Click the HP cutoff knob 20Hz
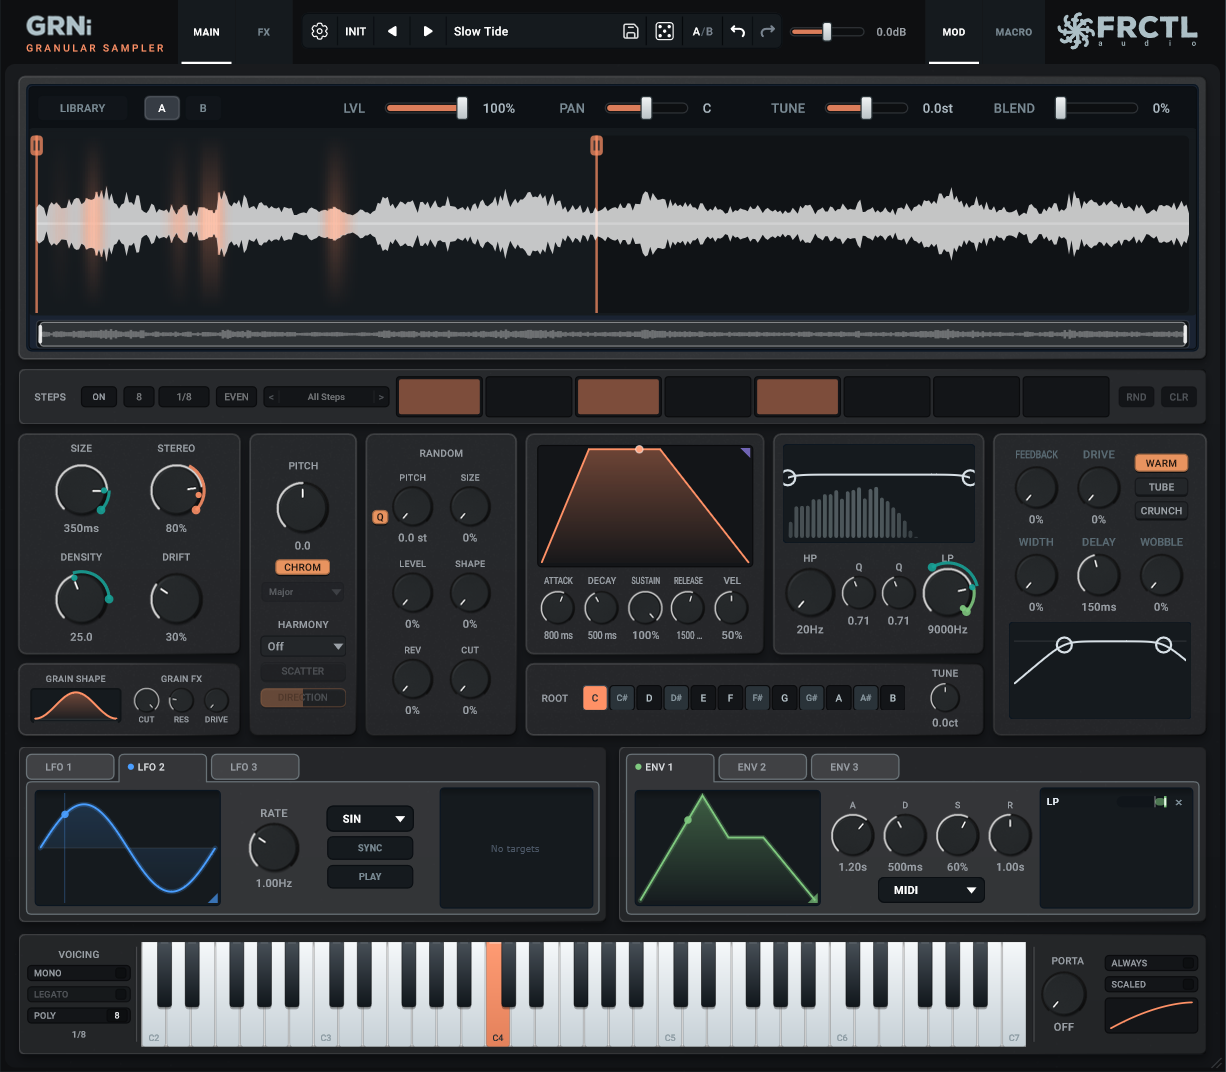Viewport: 1226px width, 1072px height. [810, 592]
